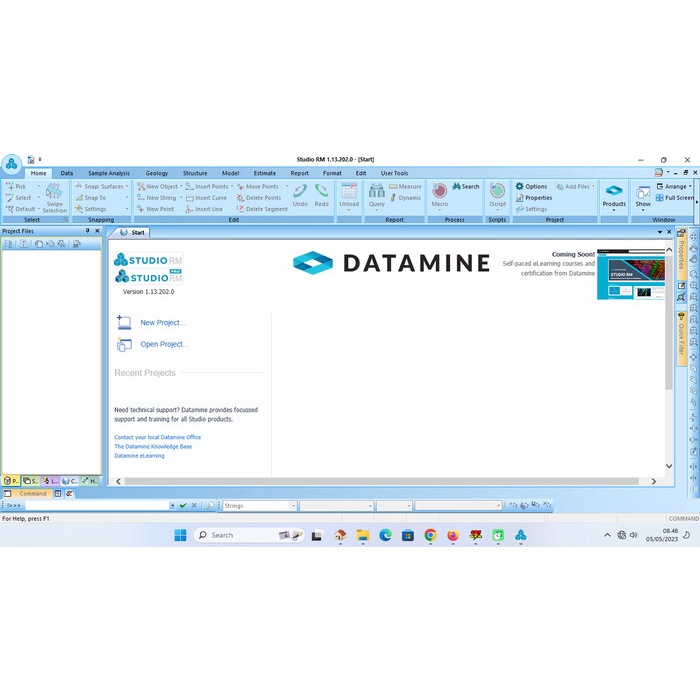Switch to the Estimate ribbon tab
700x700 pixels.
coord(265,173)
